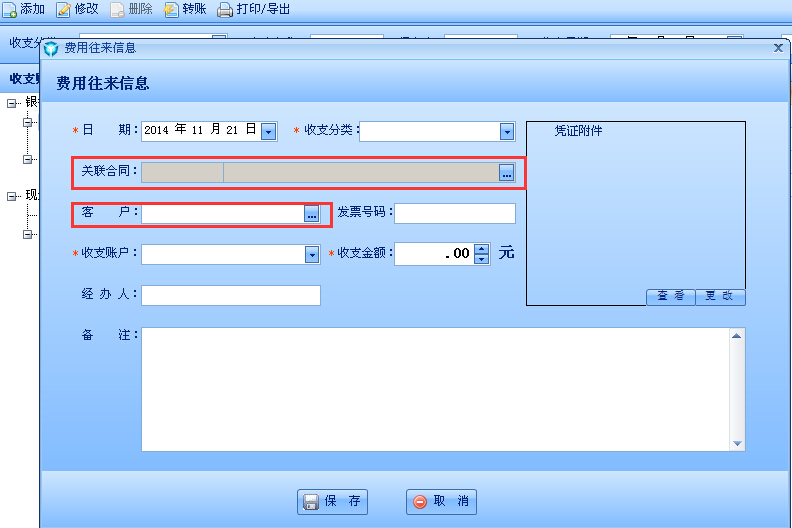This screenshot has width=792, height=528.
Task: Click the 关联合同 browse ellipsis button
Action: coord(507,173)
